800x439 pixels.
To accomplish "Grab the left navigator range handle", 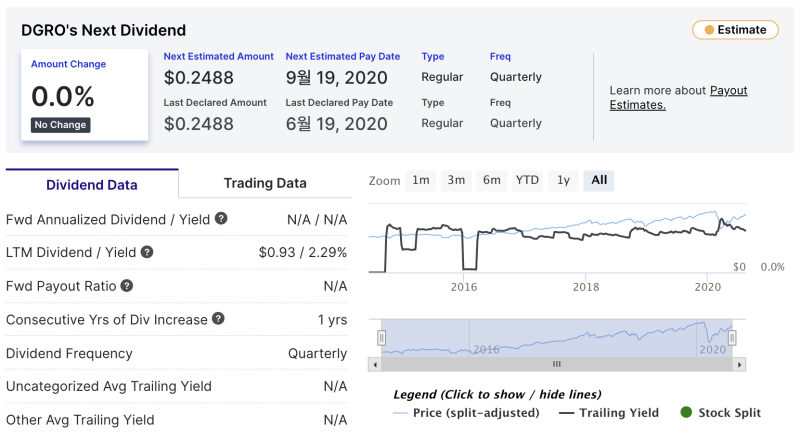I will 381,337.
